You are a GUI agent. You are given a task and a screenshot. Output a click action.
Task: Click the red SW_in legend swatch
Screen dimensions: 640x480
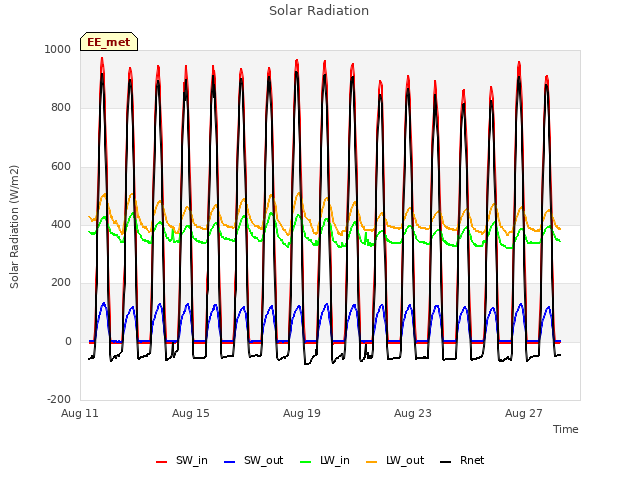point(162,462)
